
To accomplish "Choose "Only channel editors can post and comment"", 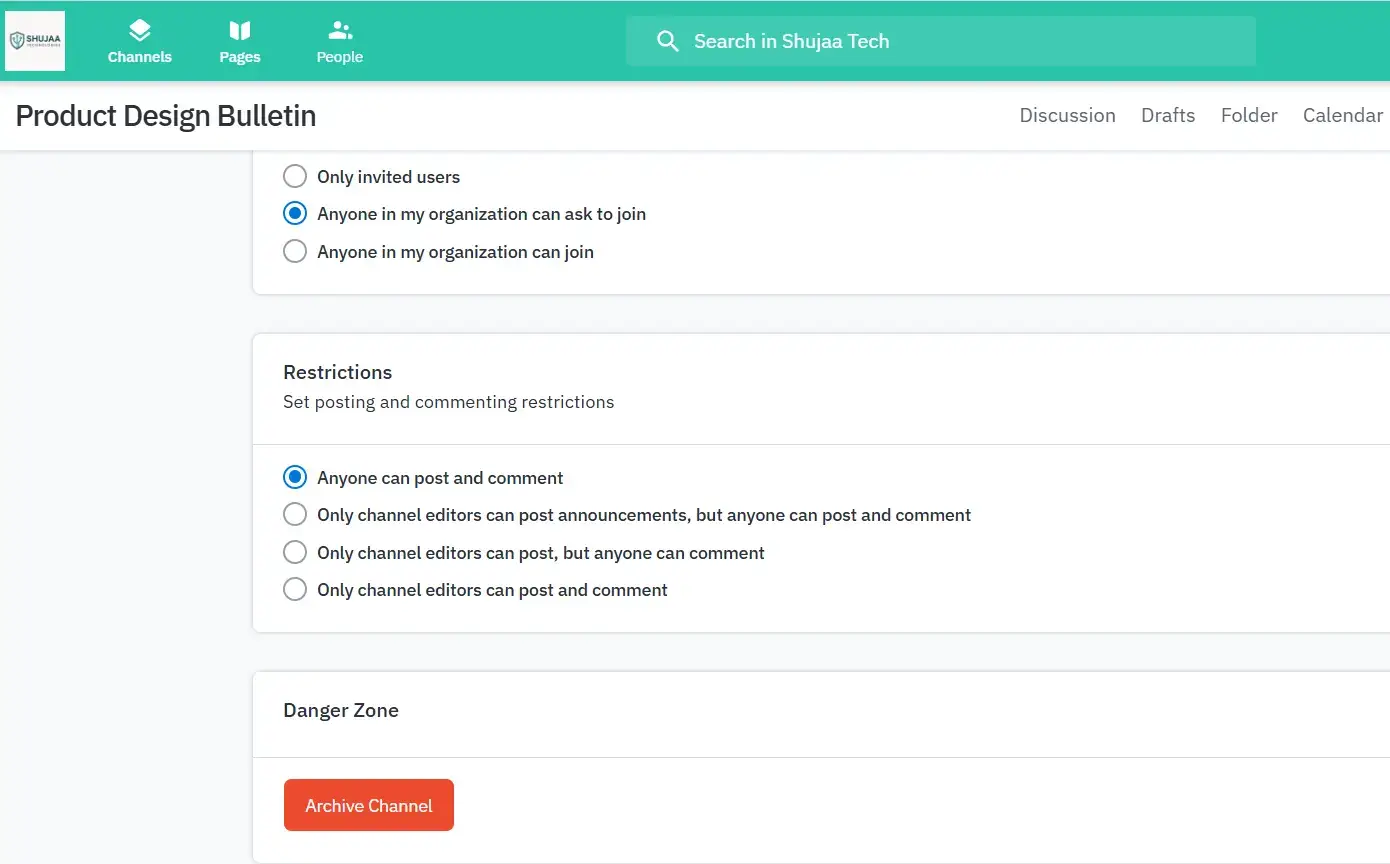I will (295, 590).
